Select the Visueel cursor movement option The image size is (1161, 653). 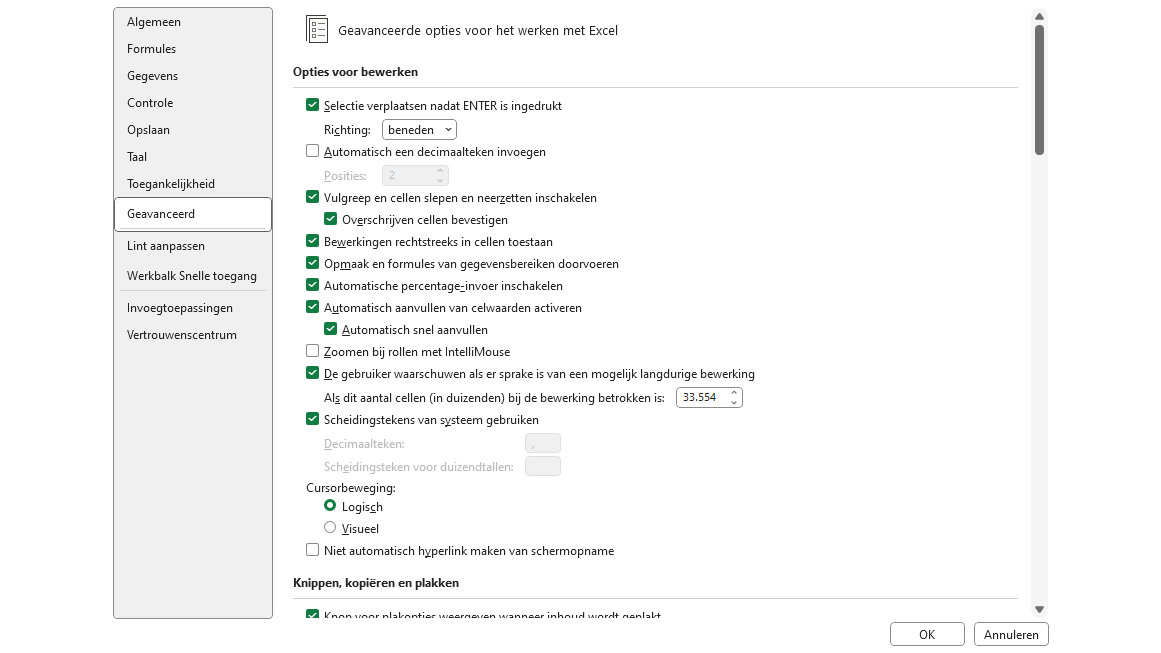tap(330, 527)
